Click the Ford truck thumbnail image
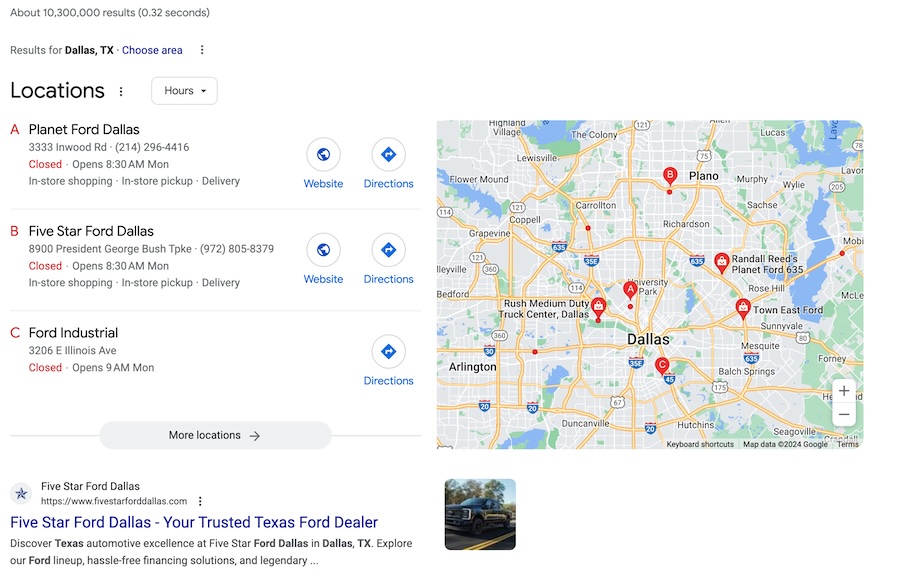 coord(480,514)
